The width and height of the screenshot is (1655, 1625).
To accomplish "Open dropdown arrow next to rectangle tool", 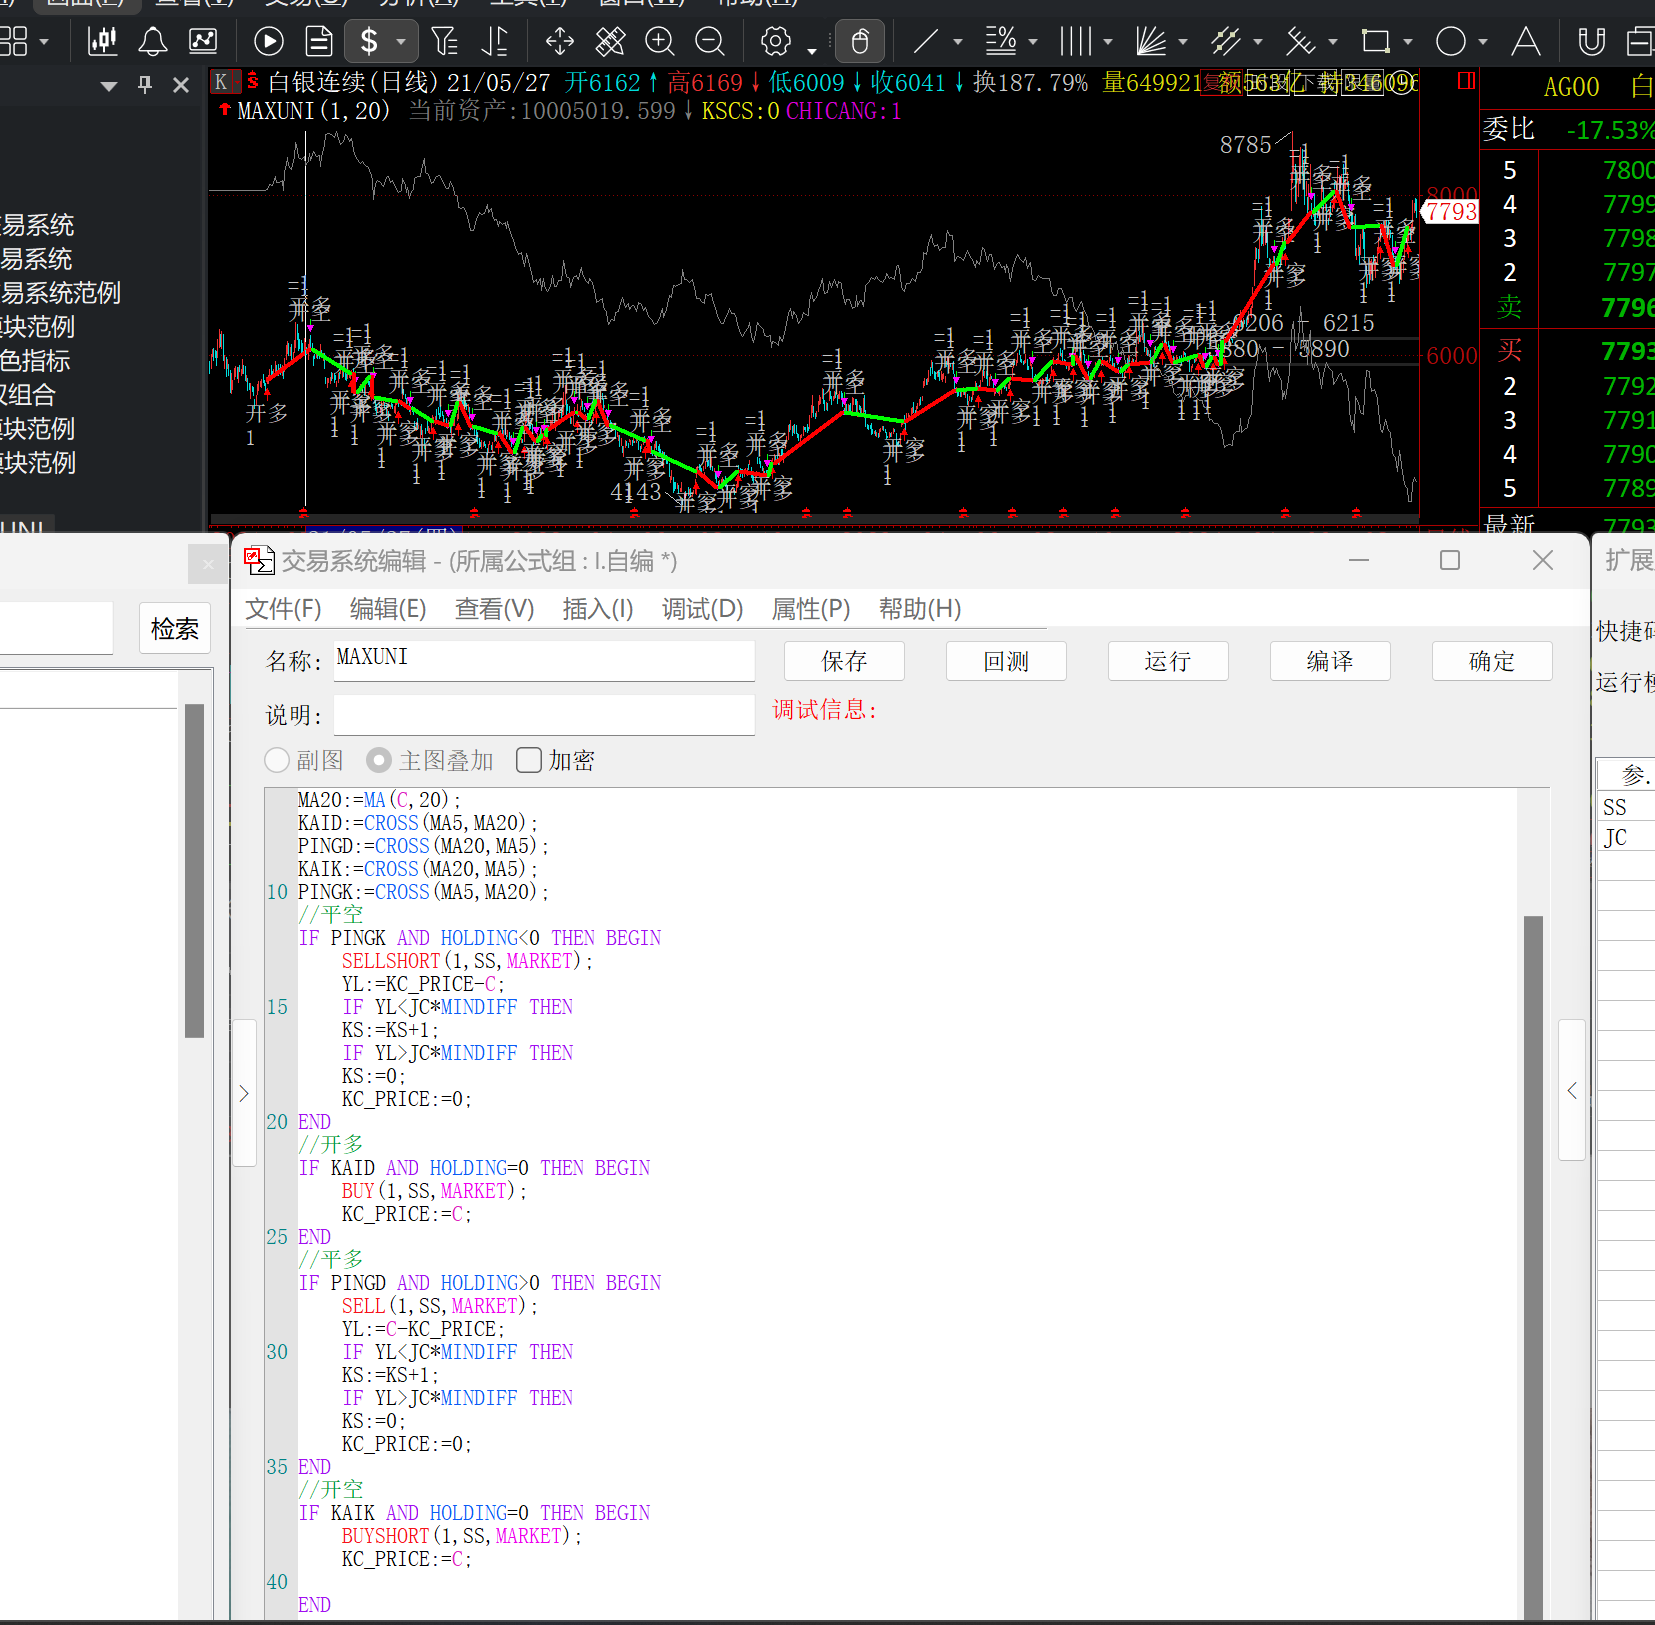I will pos(1408,42).
